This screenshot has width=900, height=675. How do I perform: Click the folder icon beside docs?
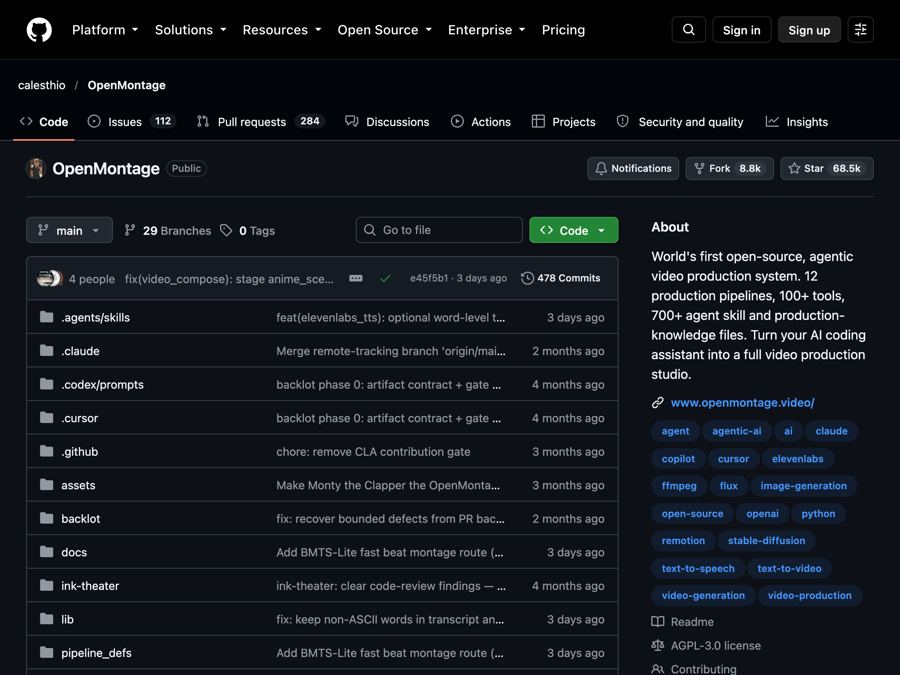[x=46, y=552]
